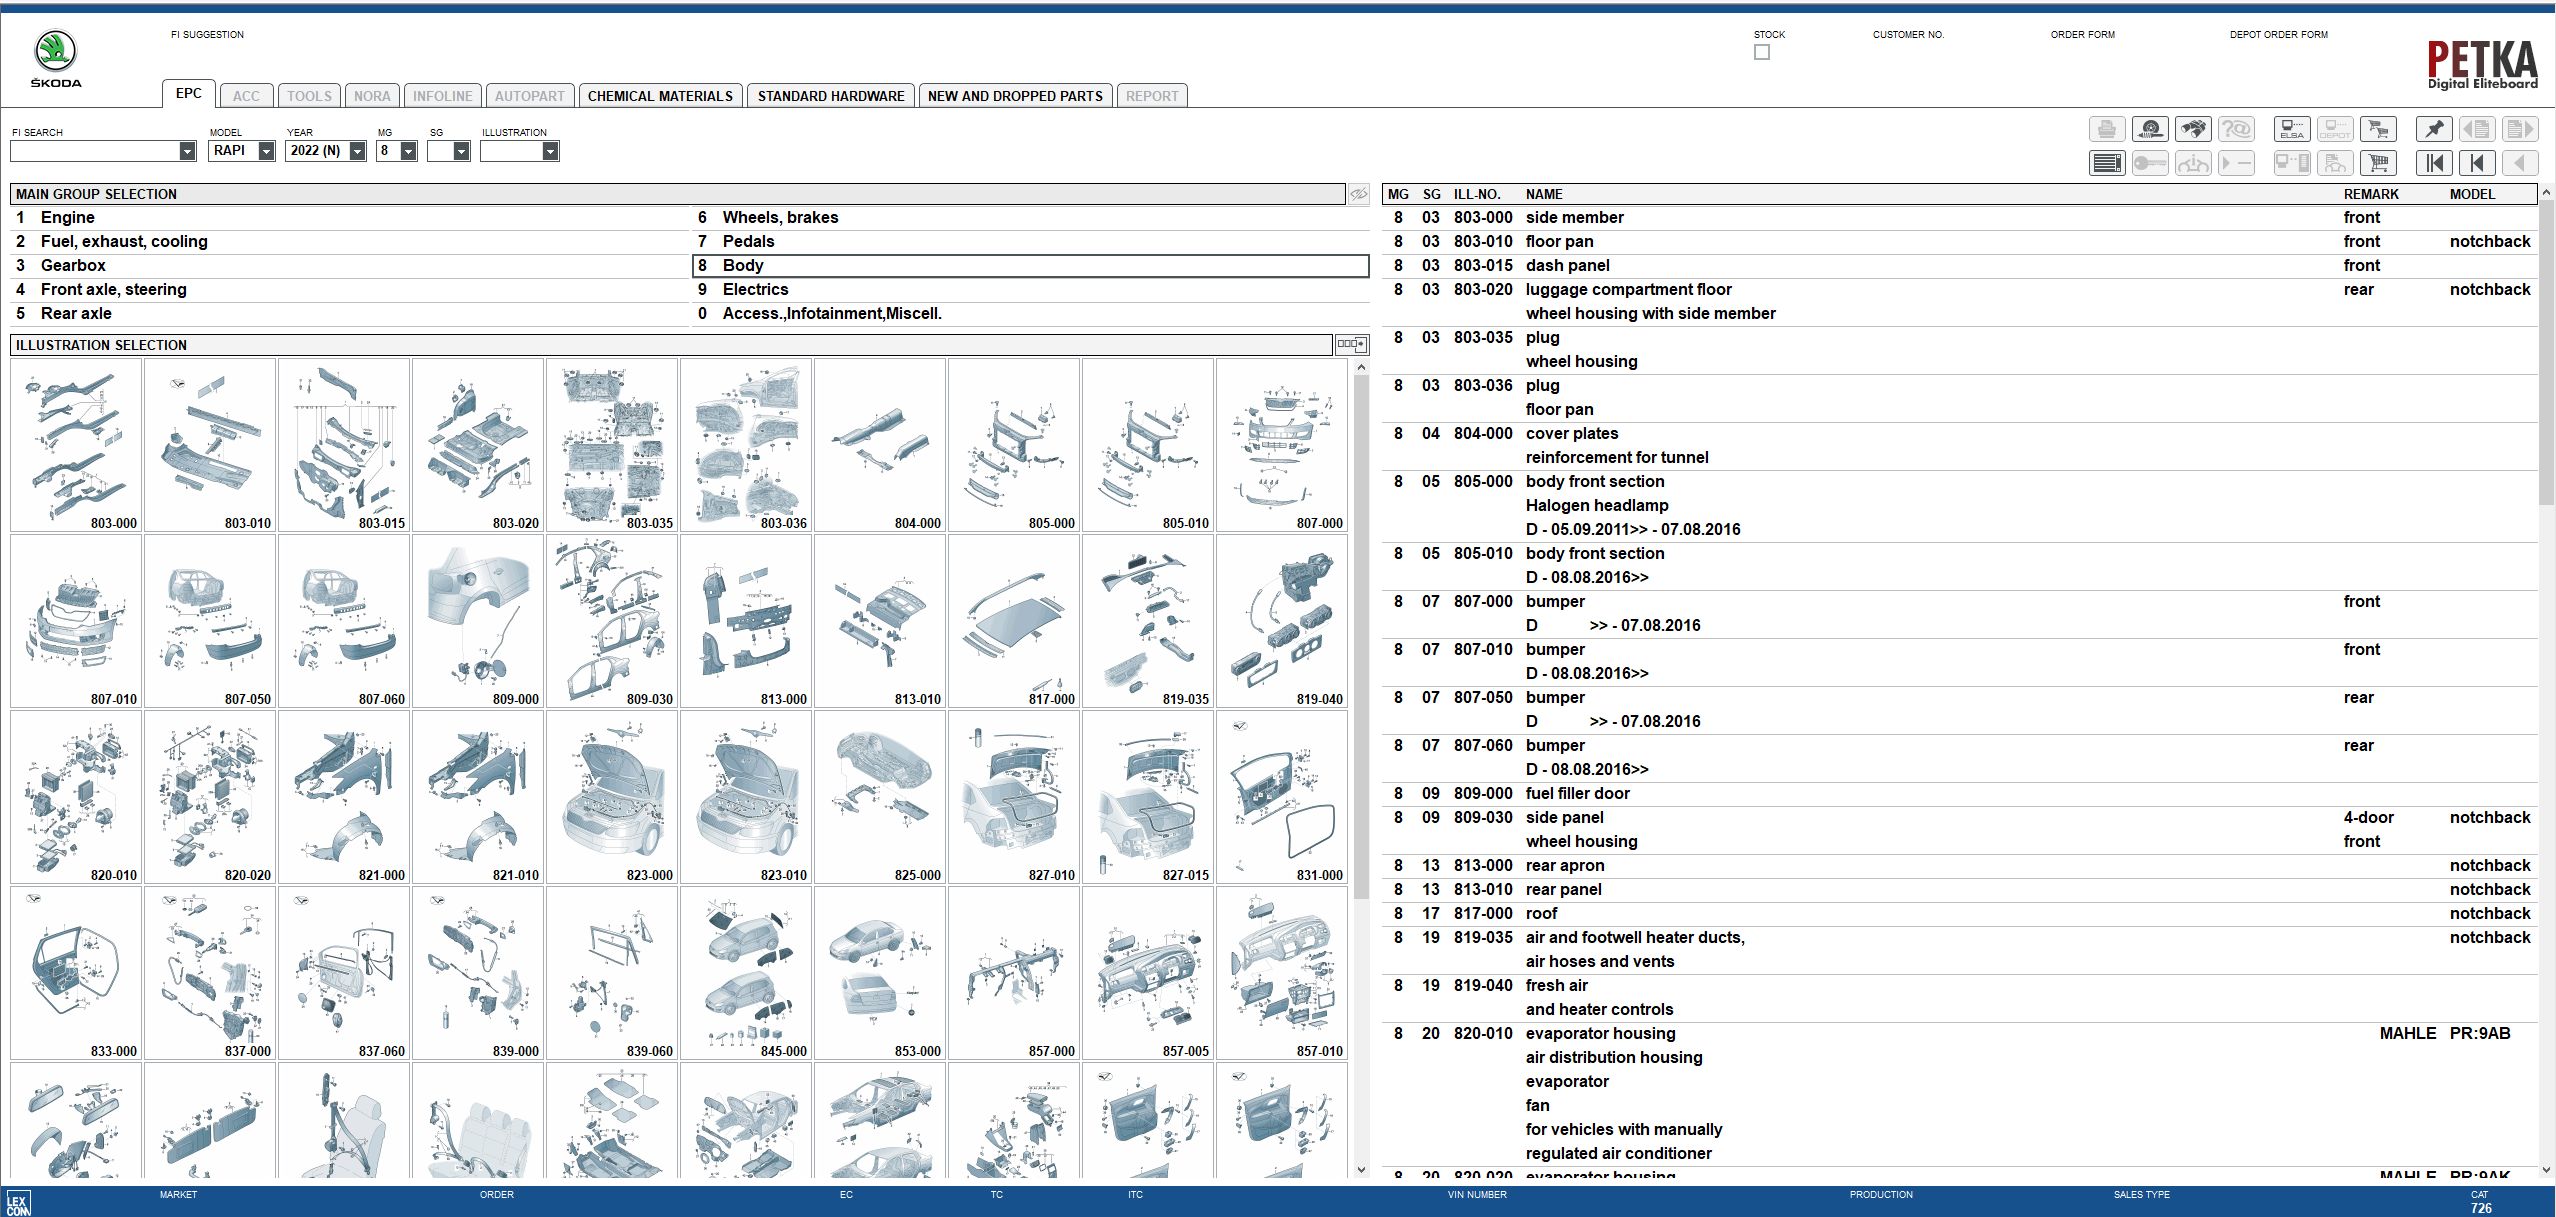Screen dimensions: 2556x1217
Task: Switch to the CHEMICAL MATERIALS tab
Action: [660, 96]
